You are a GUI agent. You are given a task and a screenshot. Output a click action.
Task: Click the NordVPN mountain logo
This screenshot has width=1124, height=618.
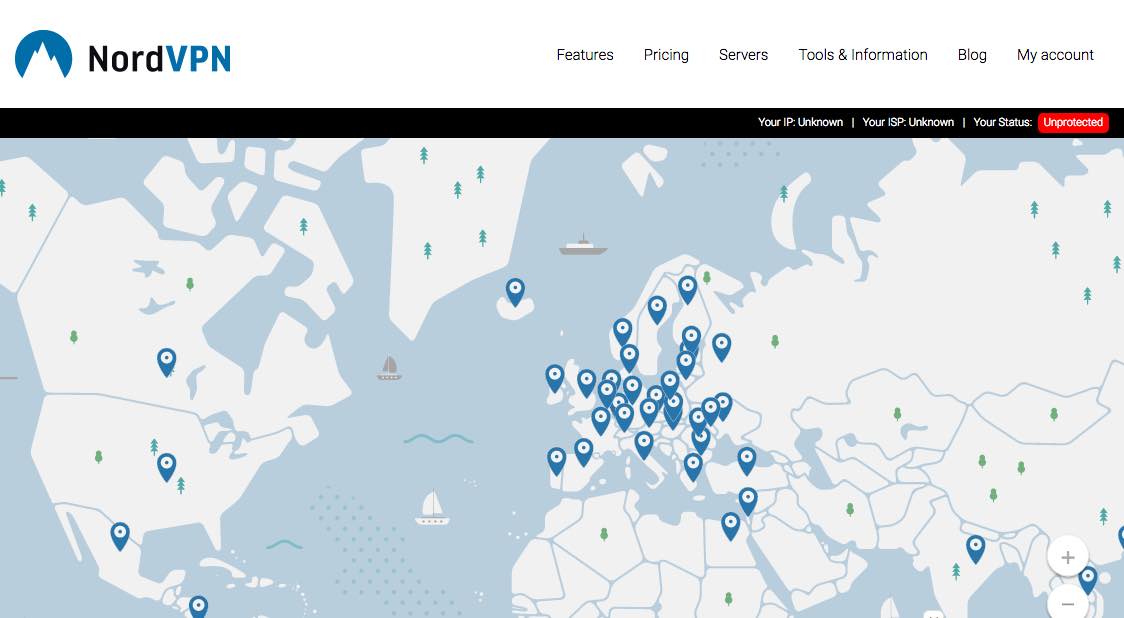[x=43, y=54]
